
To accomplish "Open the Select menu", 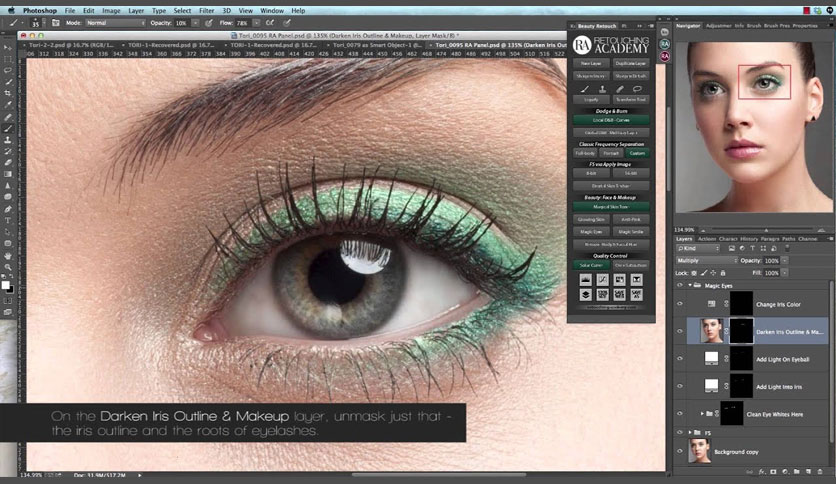I will 182,11.
